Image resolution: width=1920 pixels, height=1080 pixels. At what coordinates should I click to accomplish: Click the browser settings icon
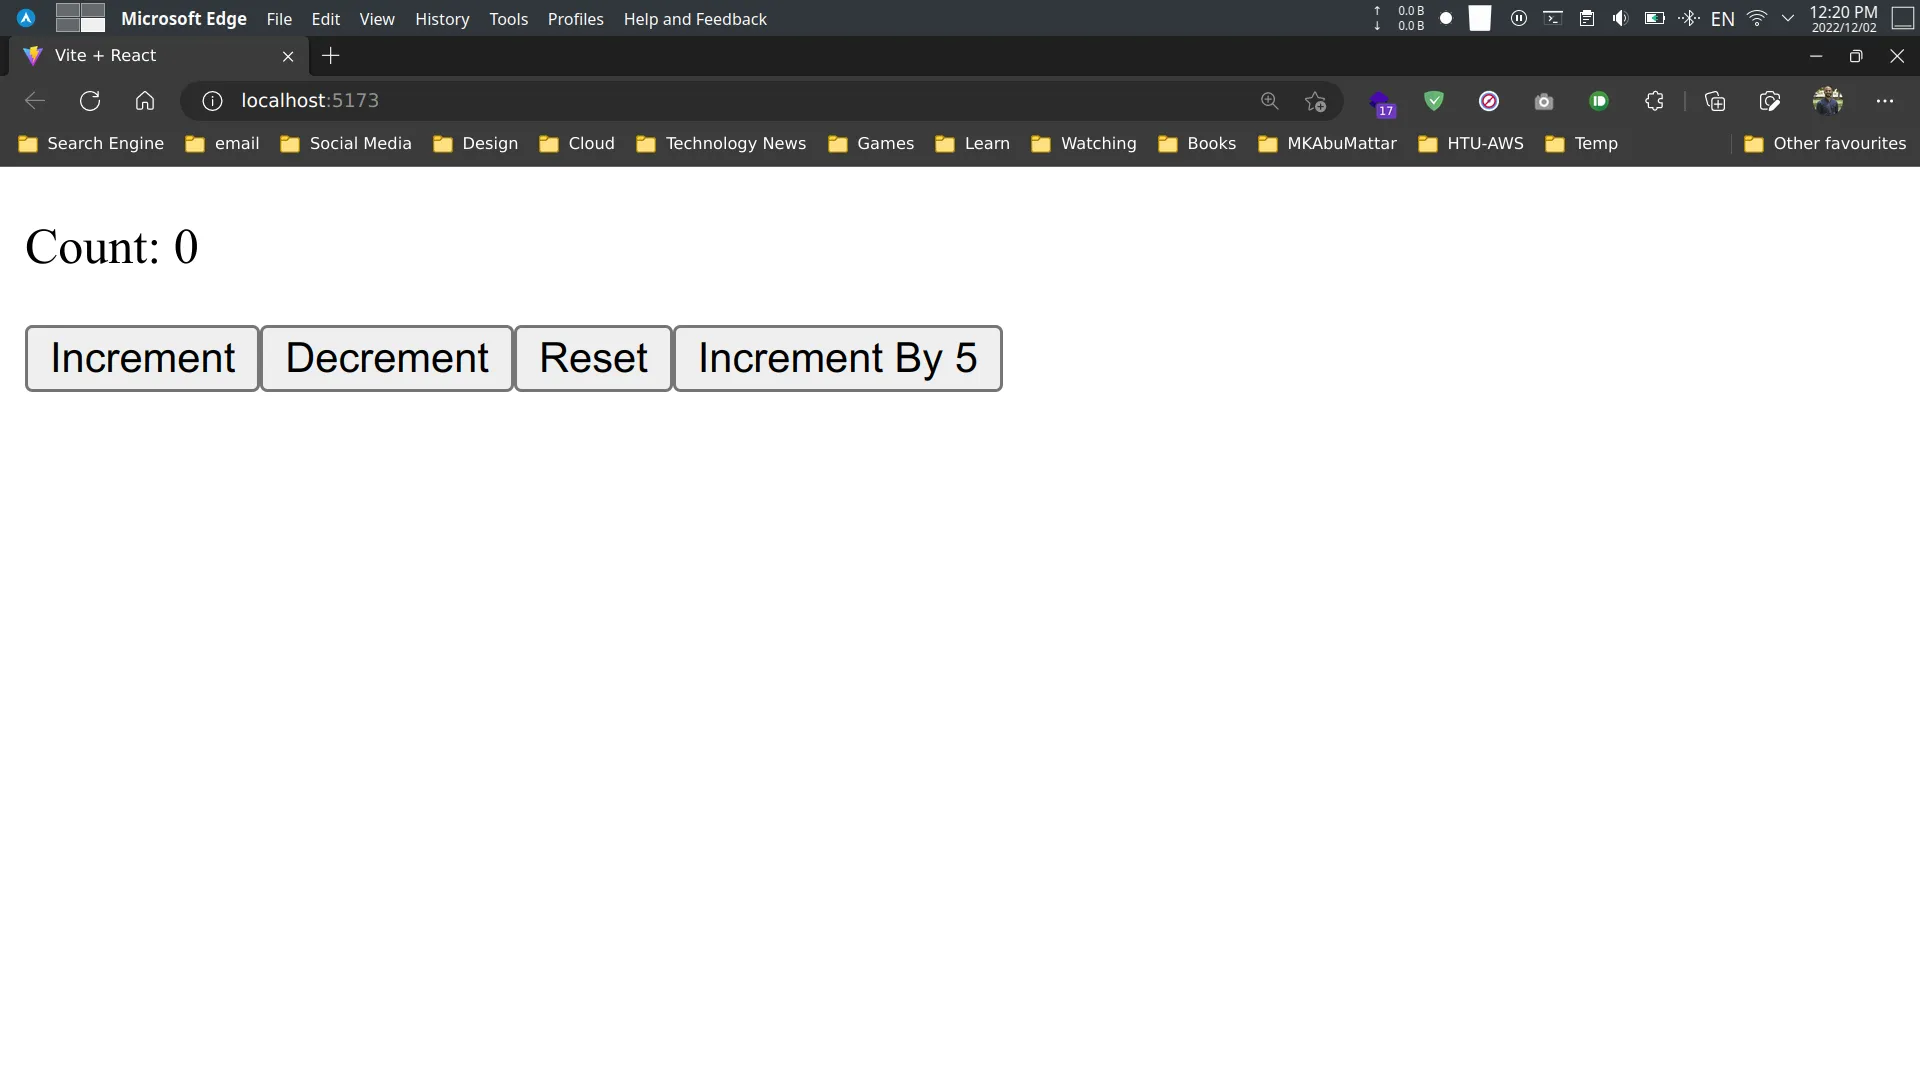(1886, 100)
